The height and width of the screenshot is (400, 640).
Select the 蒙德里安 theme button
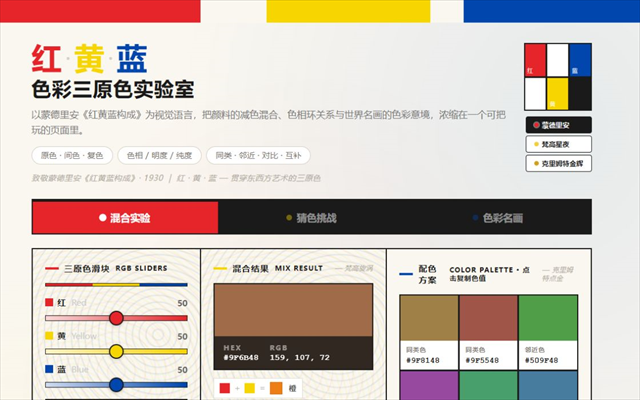[x=558, y=125]
